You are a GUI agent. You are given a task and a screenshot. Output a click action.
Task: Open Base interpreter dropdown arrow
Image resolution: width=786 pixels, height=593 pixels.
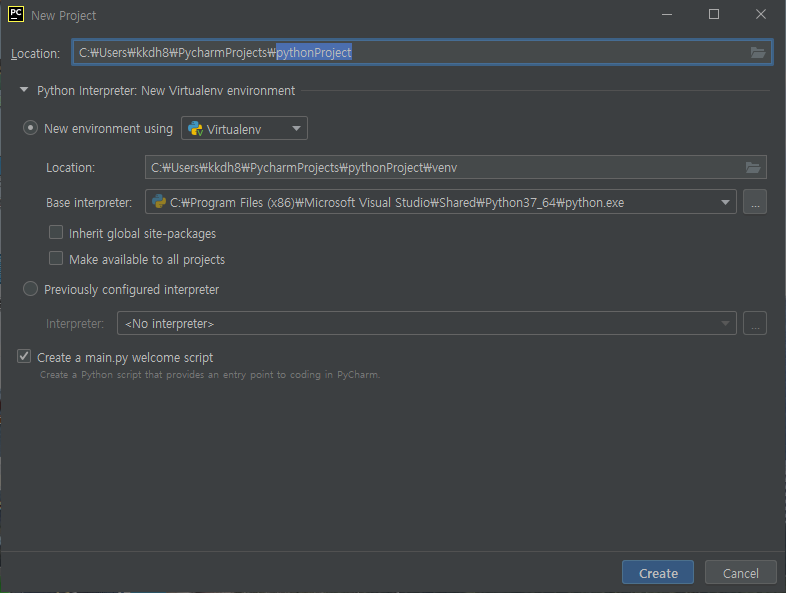pyautogui.click(x=725, y=202)
